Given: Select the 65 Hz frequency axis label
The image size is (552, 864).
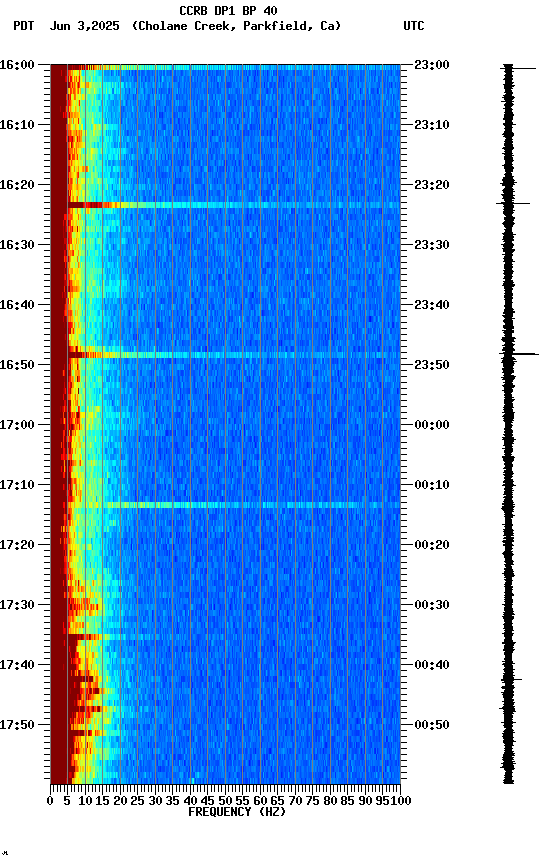Looking at the screenshot, I should [278, 801].
